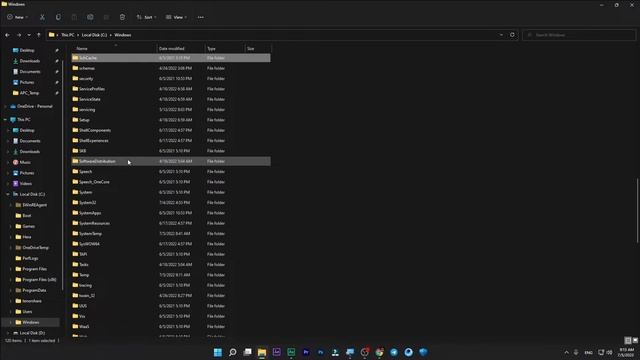Screen dimensions: 640x360
Task: Open the Sort dropdown
Action: 146,17
